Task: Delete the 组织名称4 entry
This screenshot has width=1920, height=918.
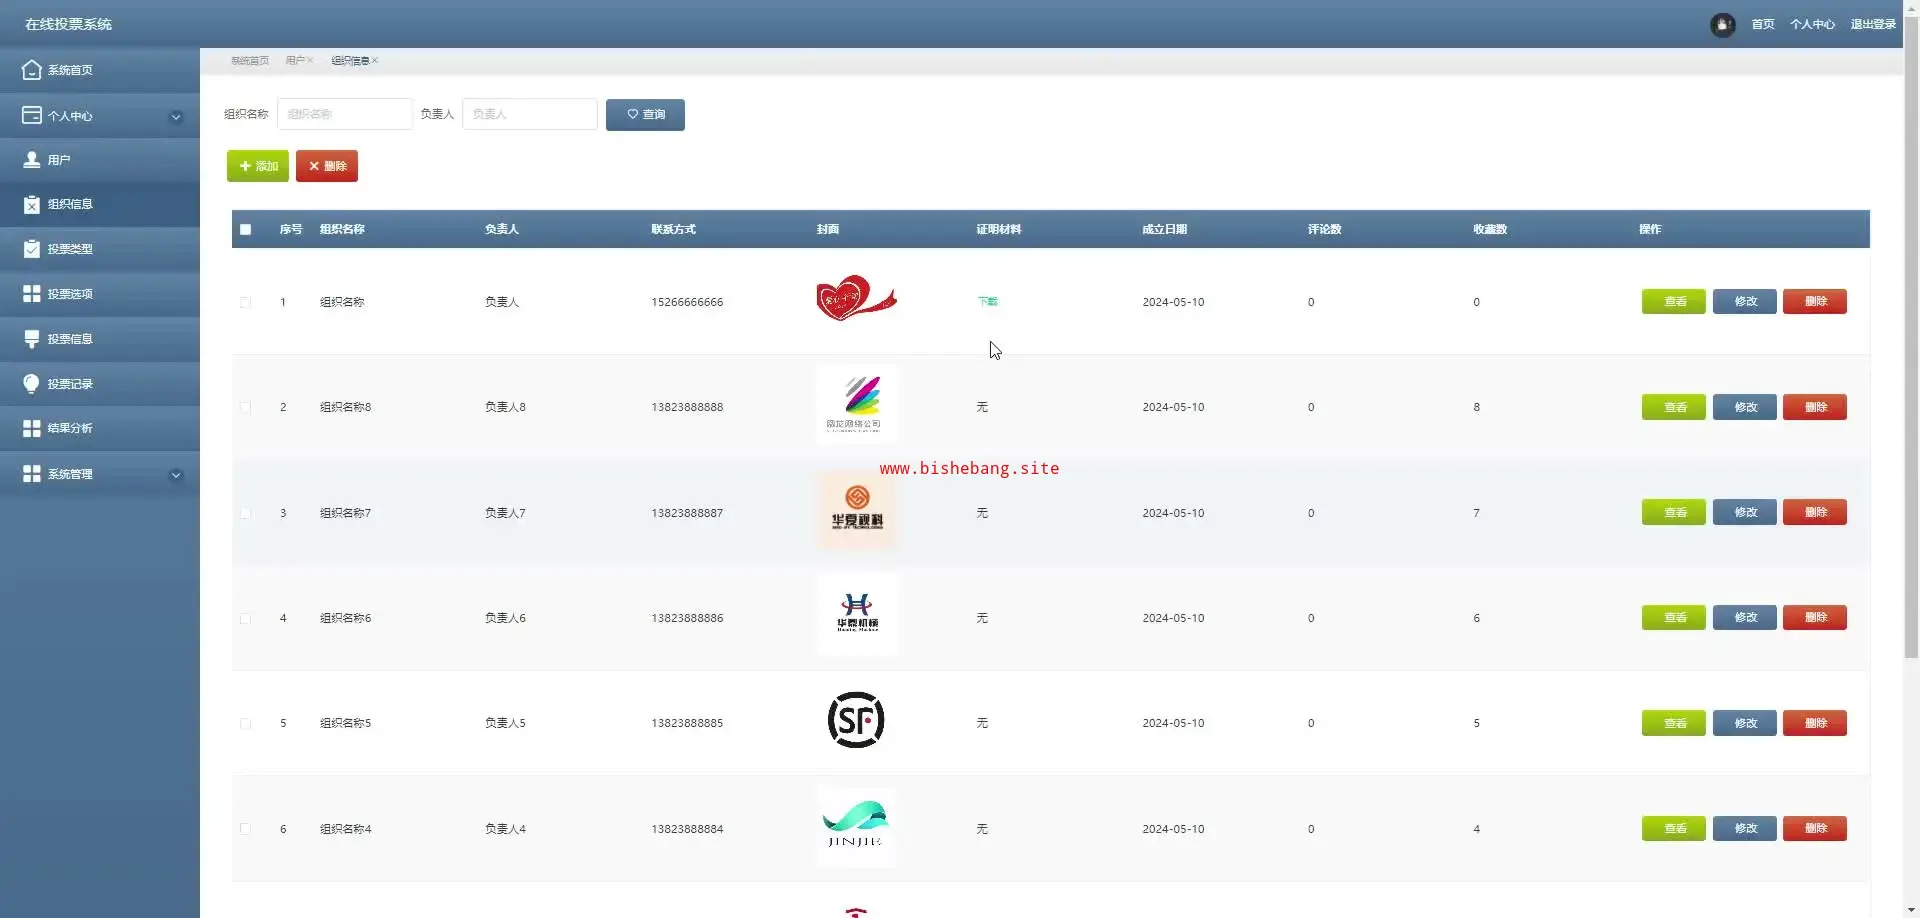Action: click(x=1815, y=829)
